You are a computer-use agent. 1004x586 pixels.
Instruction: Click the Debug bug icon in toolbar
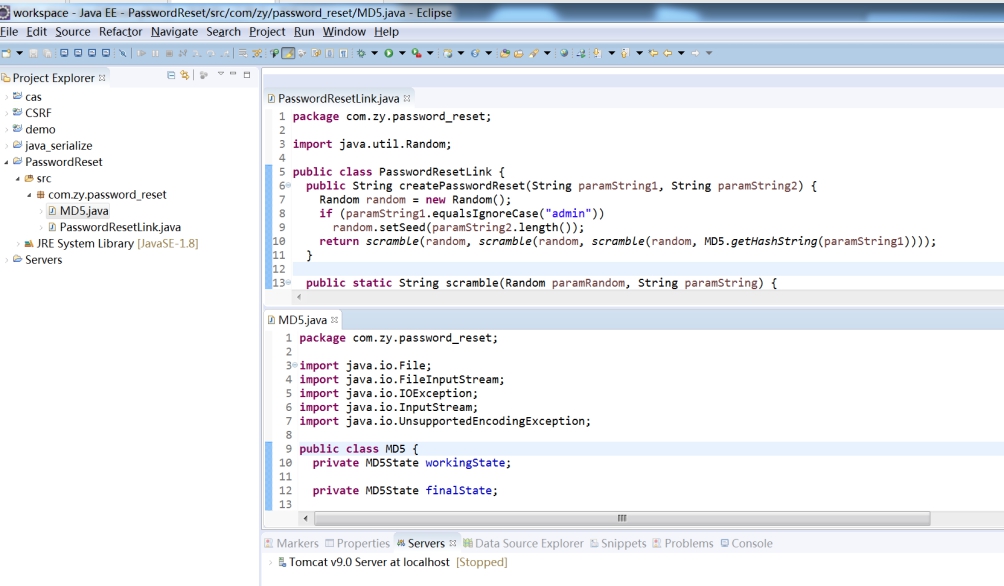pyautogui.click(x=361, y=53)
